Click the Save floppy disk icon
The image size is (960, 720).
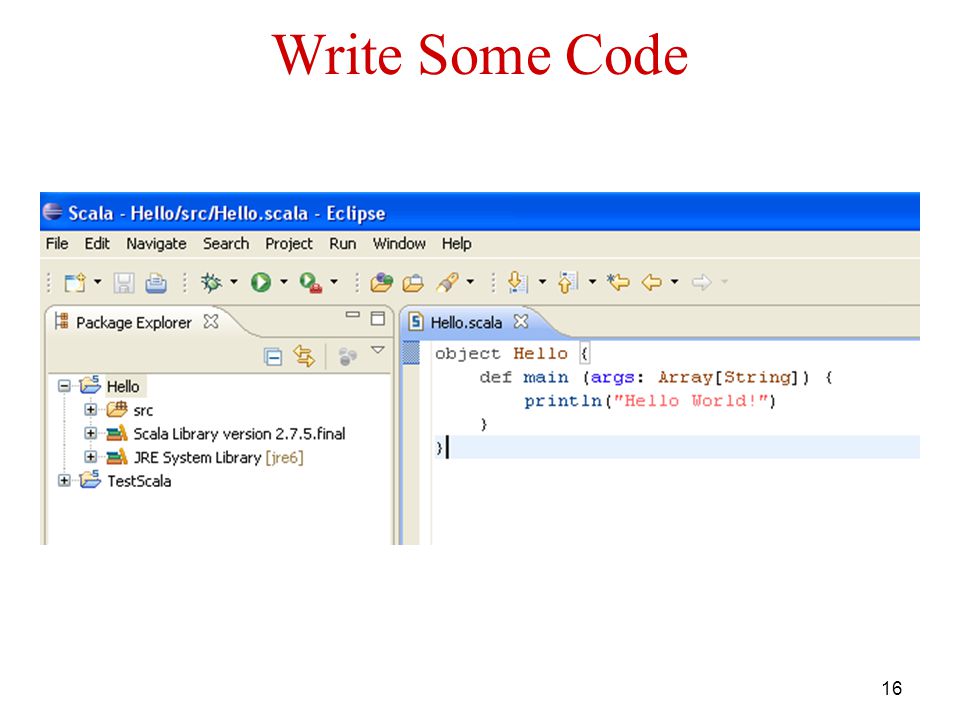point(124,282)
